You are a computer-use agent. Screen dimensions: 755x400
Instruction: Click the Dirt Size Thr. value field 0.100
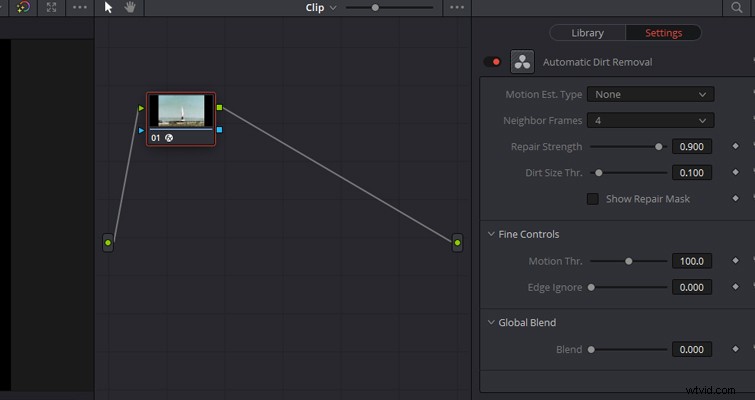pos(692,173)
